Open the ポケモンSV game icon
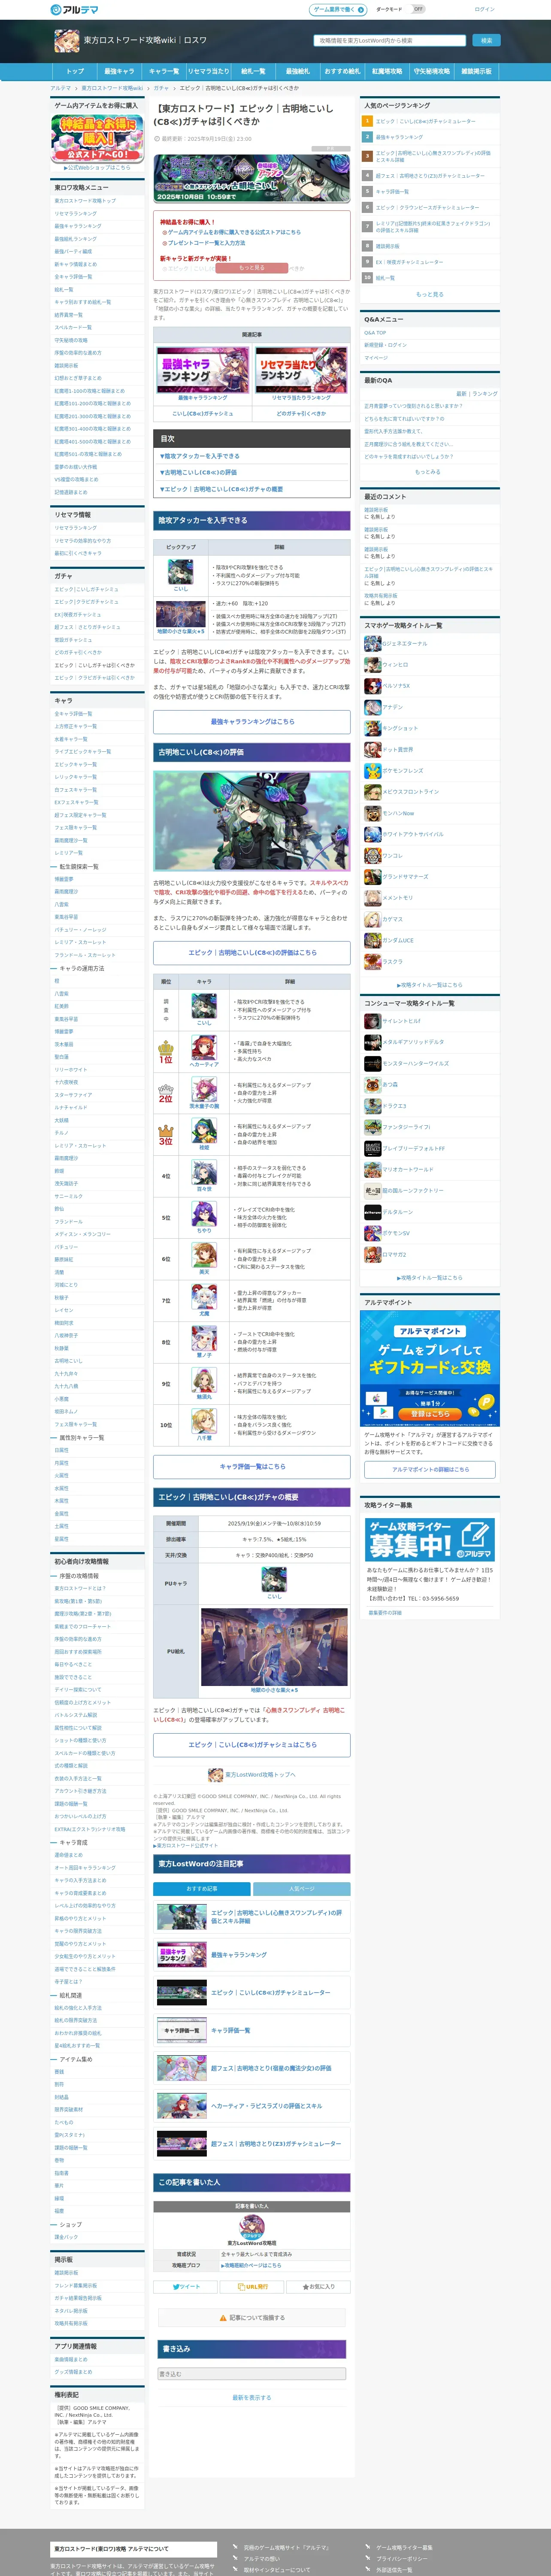 coord(372,1233)
